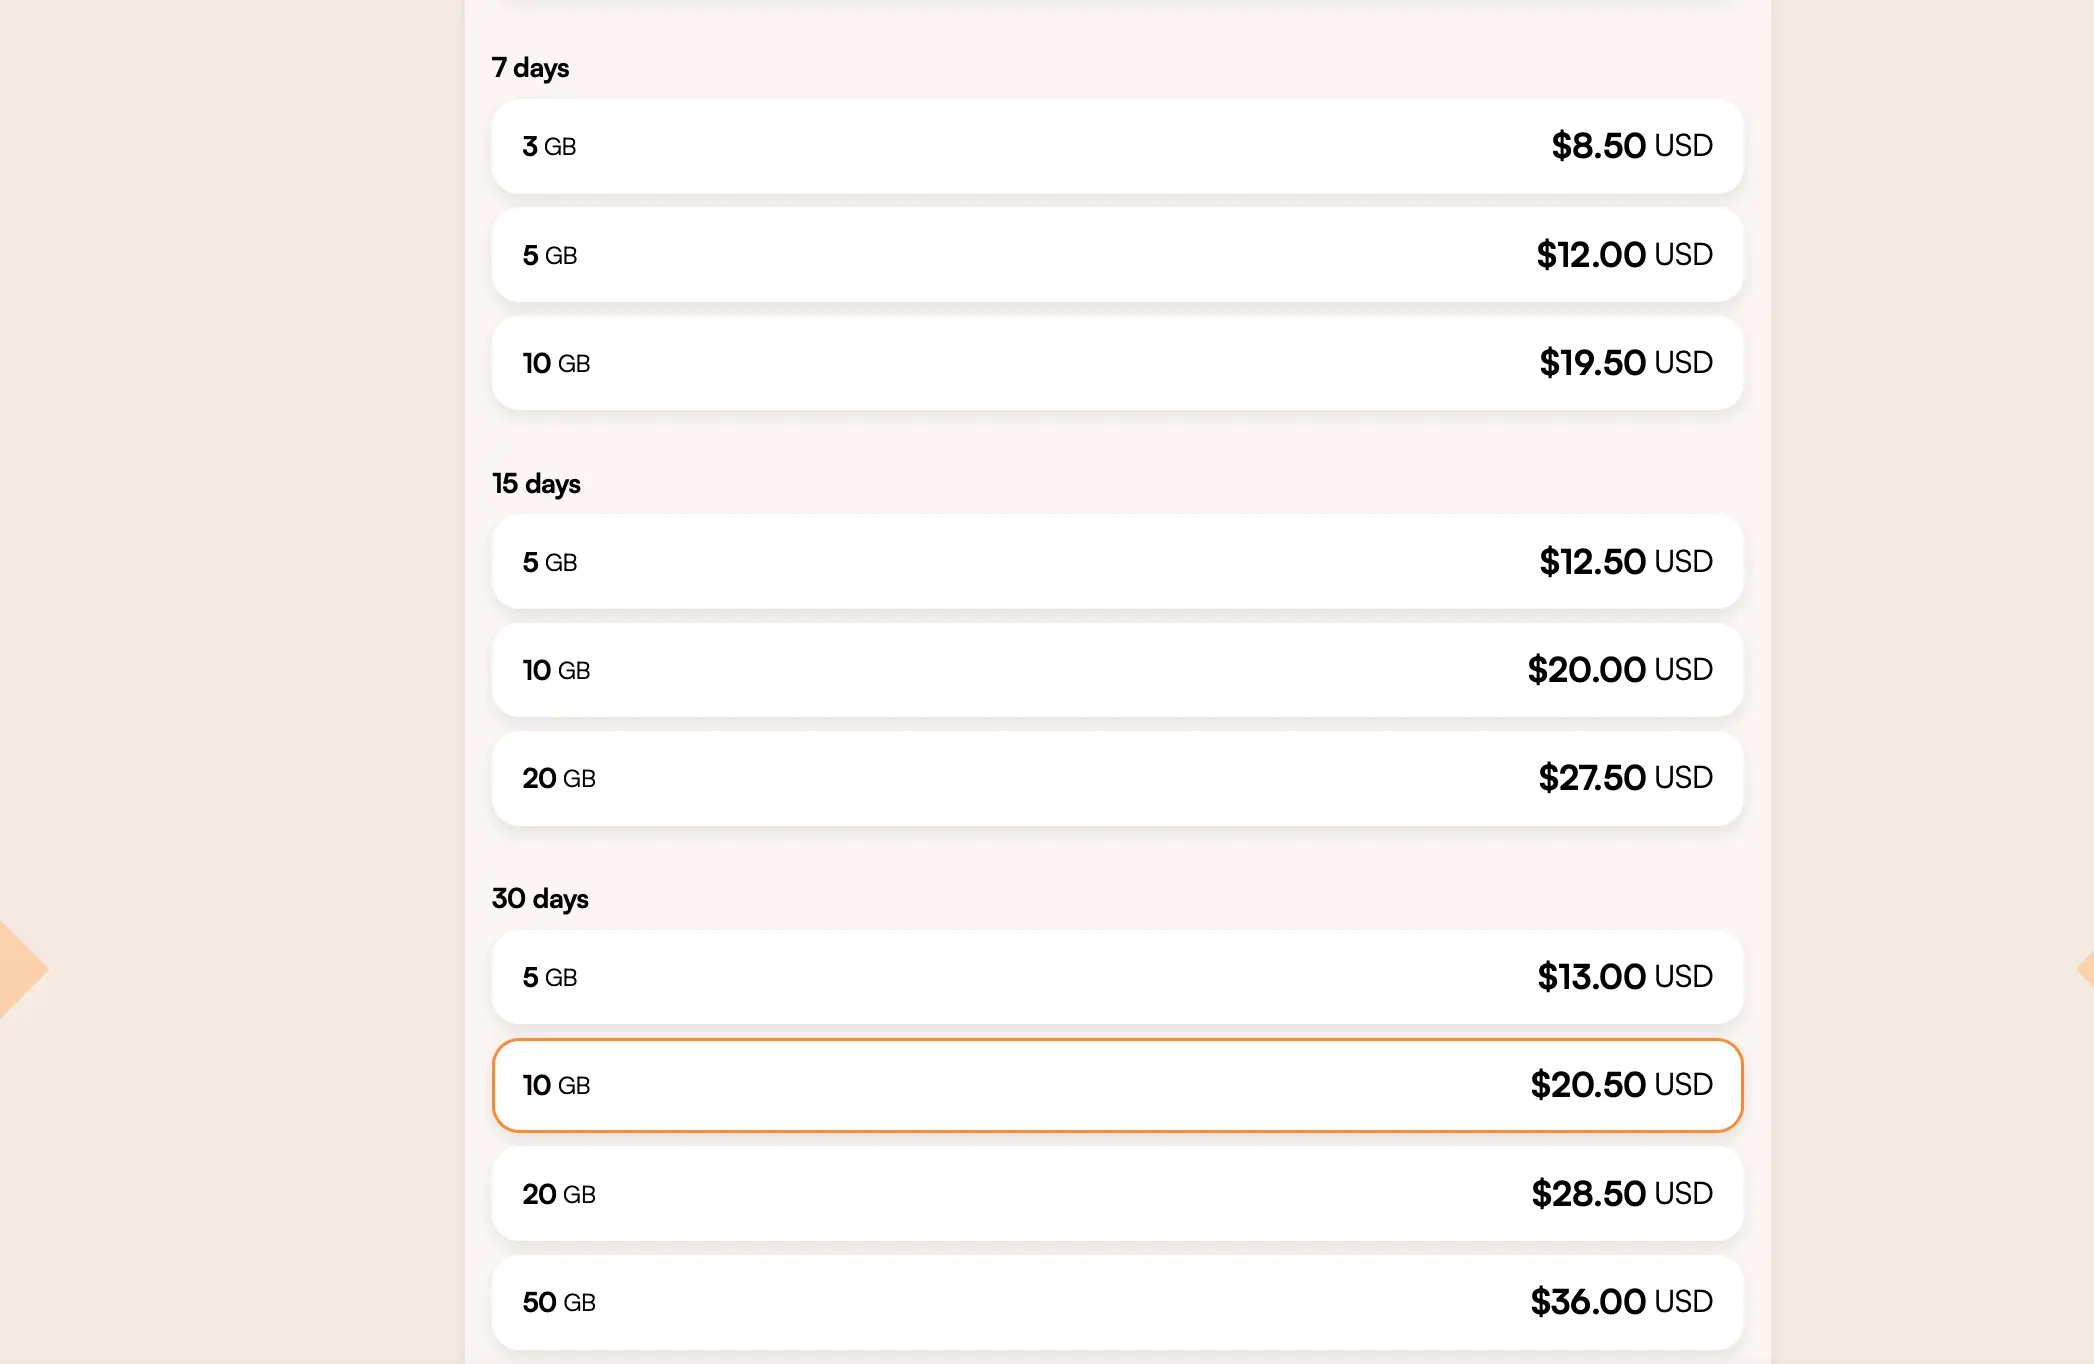Screen dimensions: 2094x1364
Task: Click the $12.50 USD price
Action: pos(1626,562)
